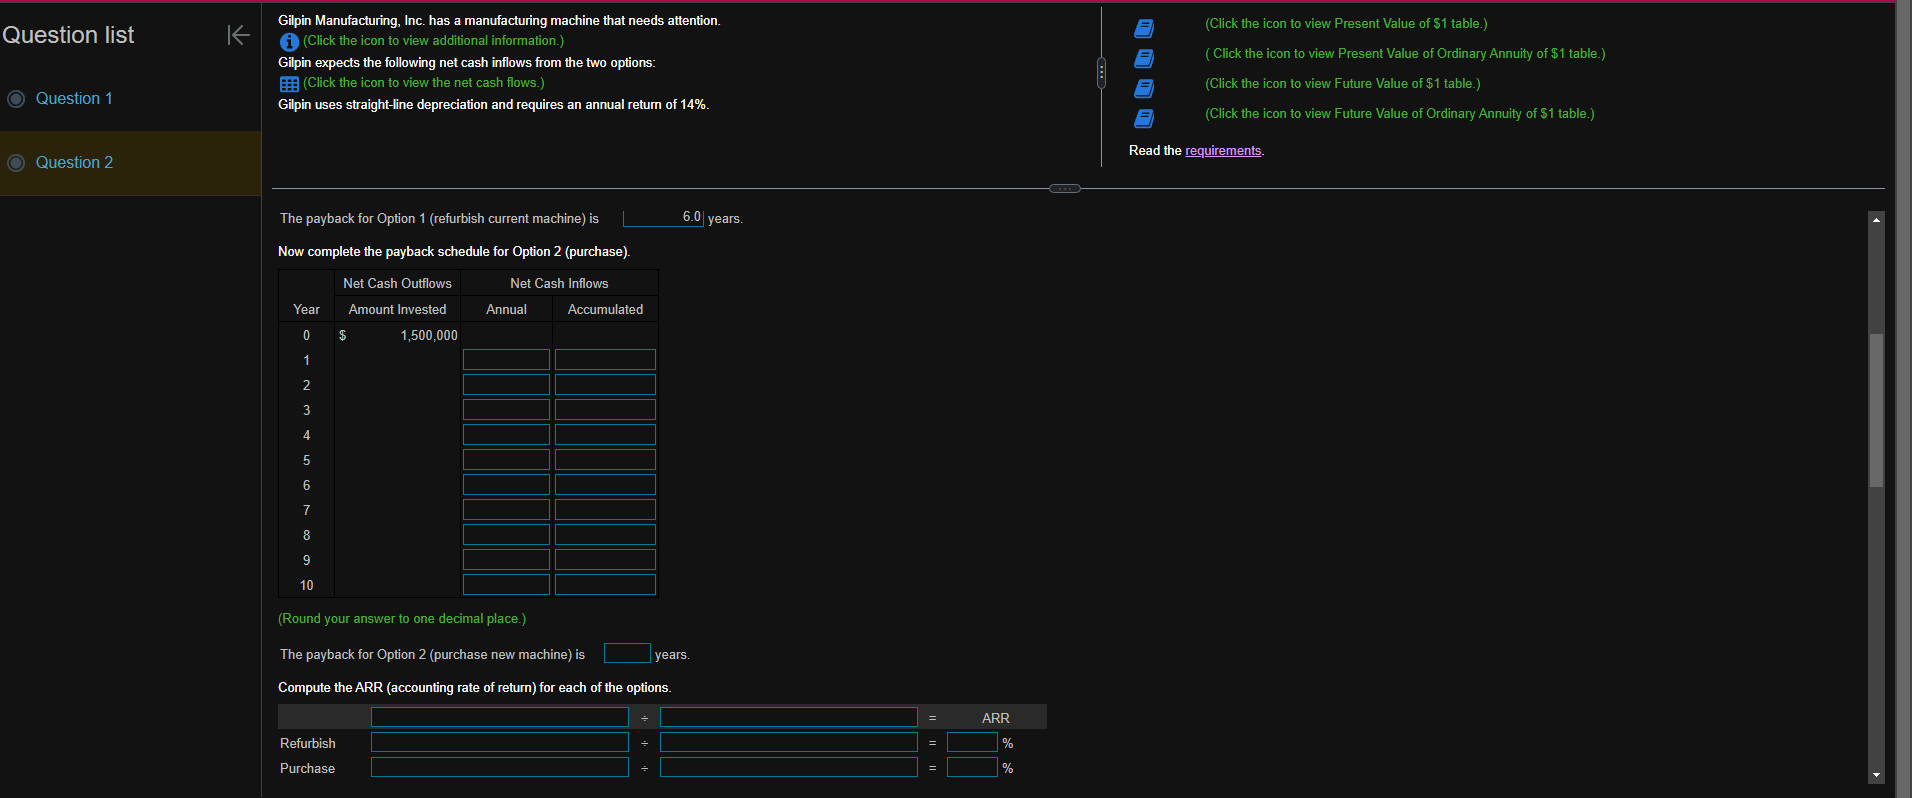The width and height of the screenshot is (1912, 798).
Task: Open Present Value of Ordinary Annuity table icon
Action: tap(1144, 58)
